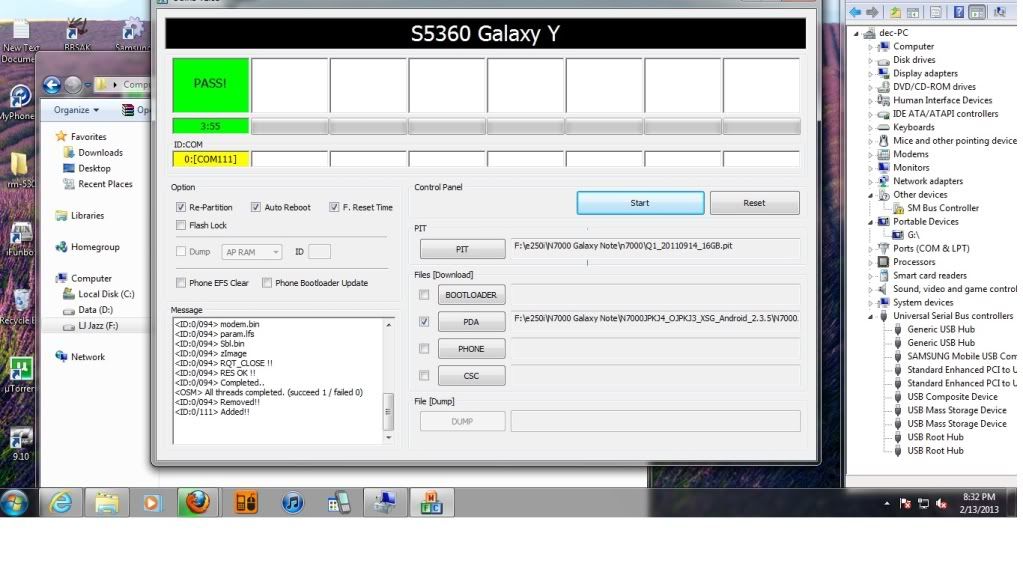Open iTunes from the taskbar
Screen dimensions: 1023x575
(292, 503)
